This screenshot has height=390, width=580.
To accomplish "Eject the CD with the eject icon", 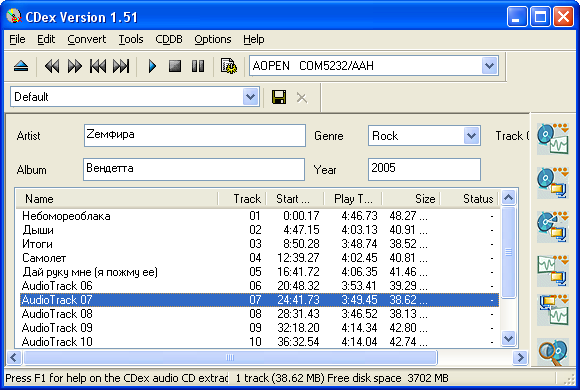I will point(21,67).
